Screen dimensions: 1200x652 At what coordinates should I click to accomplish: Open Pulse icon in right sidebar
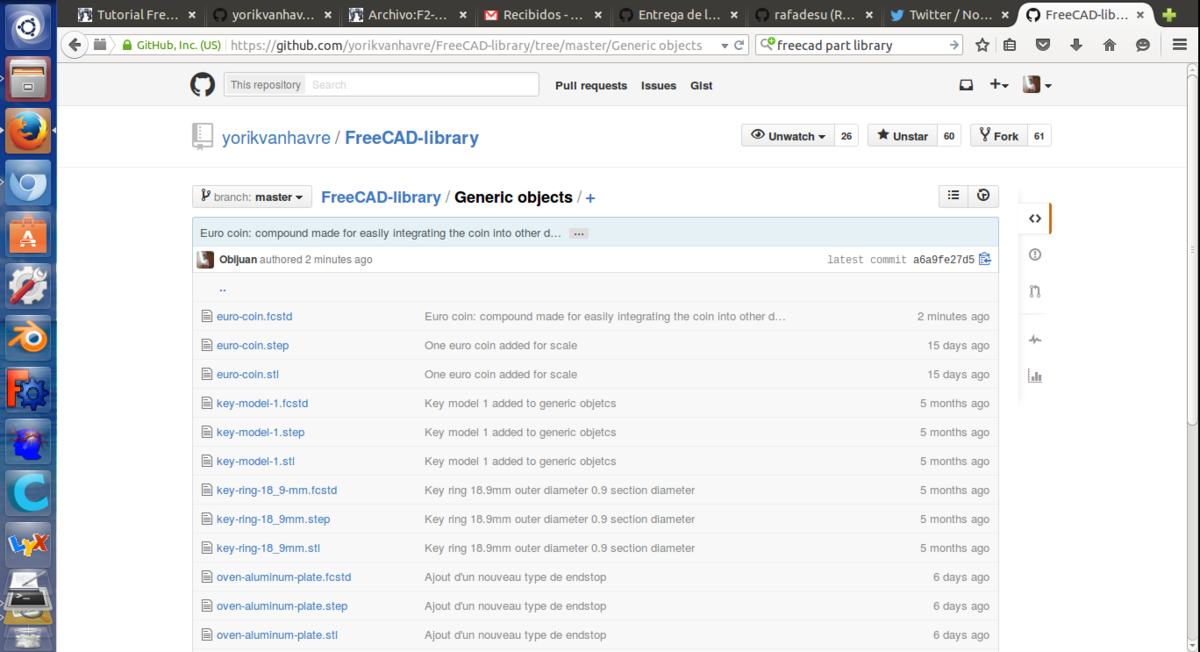(1035, 340)
